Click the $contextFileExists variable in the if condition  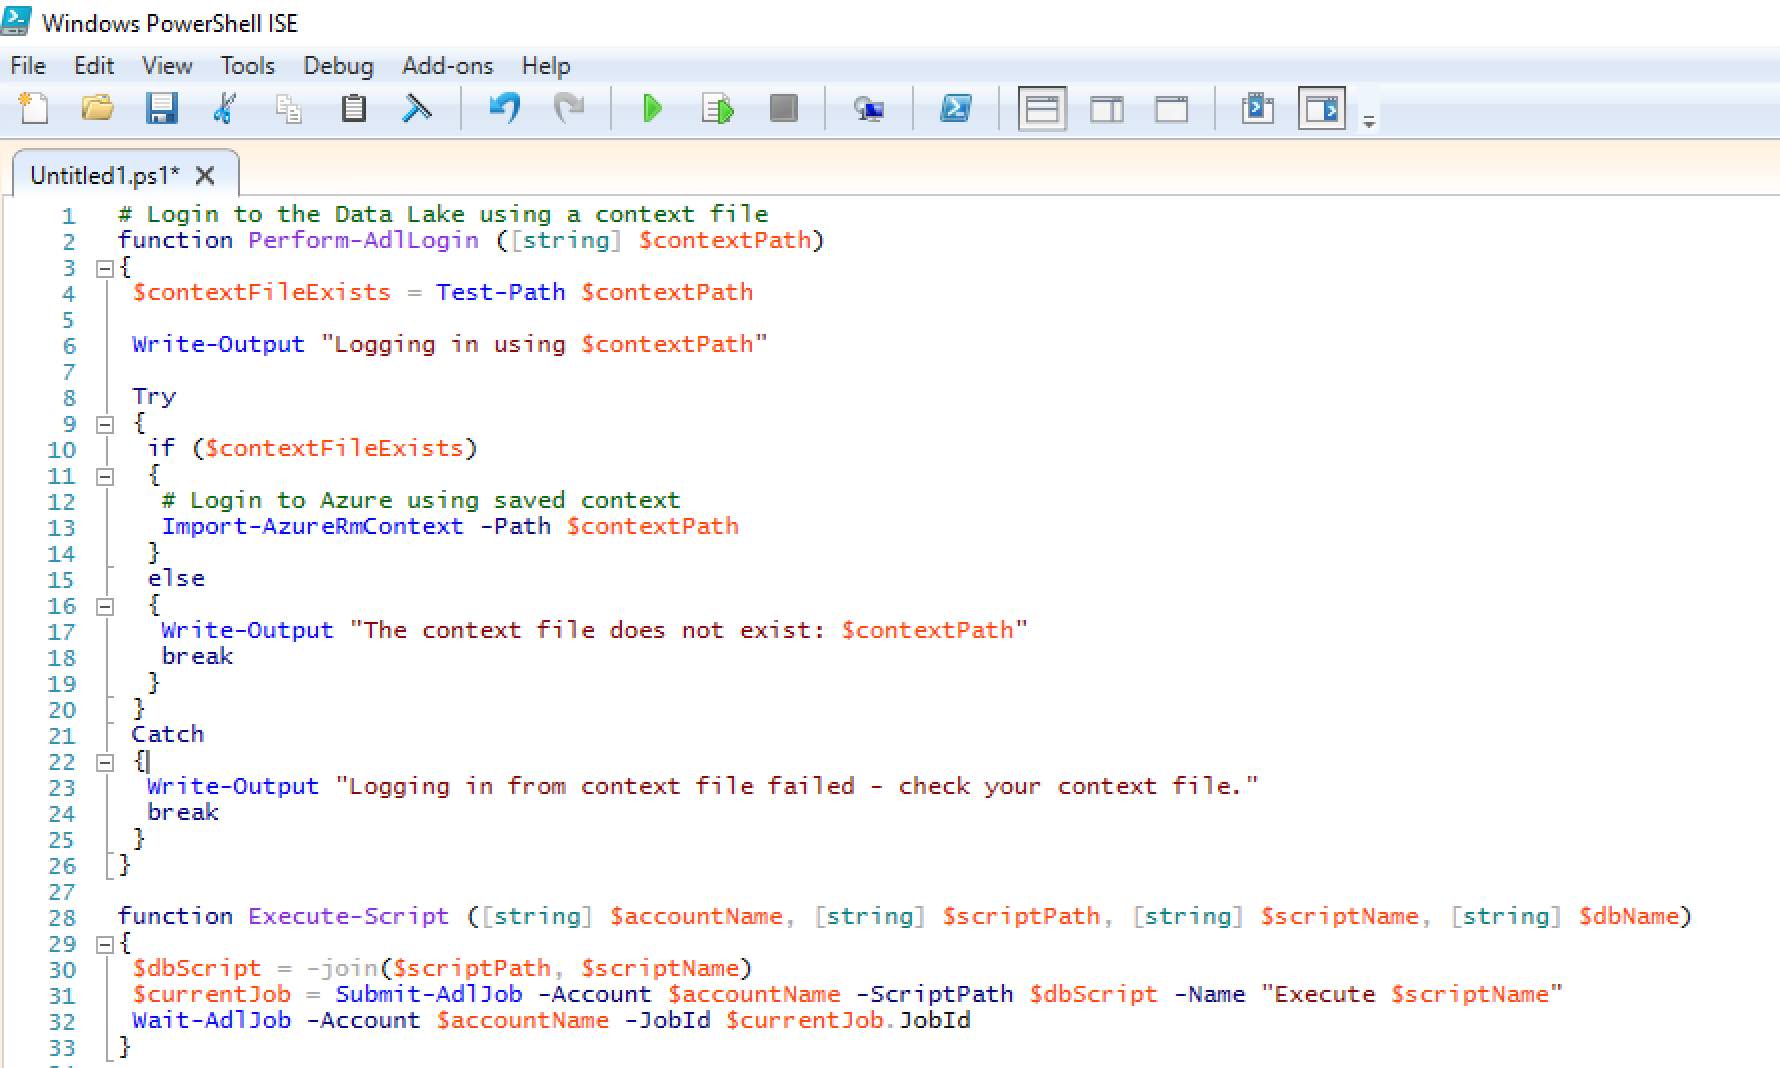334,448
